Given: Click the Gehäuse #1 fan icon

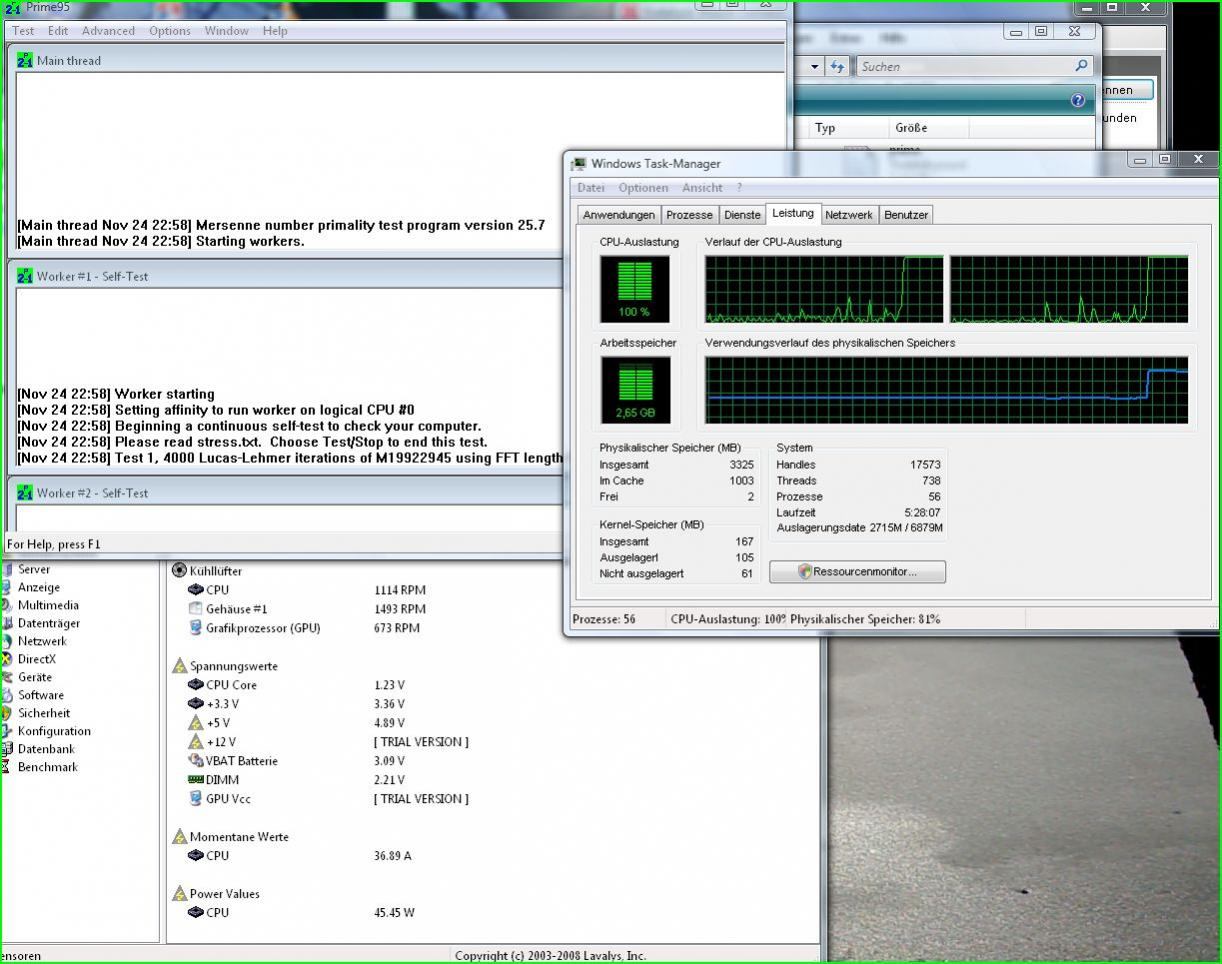Looking at the screenshot, I should point(196,608).
